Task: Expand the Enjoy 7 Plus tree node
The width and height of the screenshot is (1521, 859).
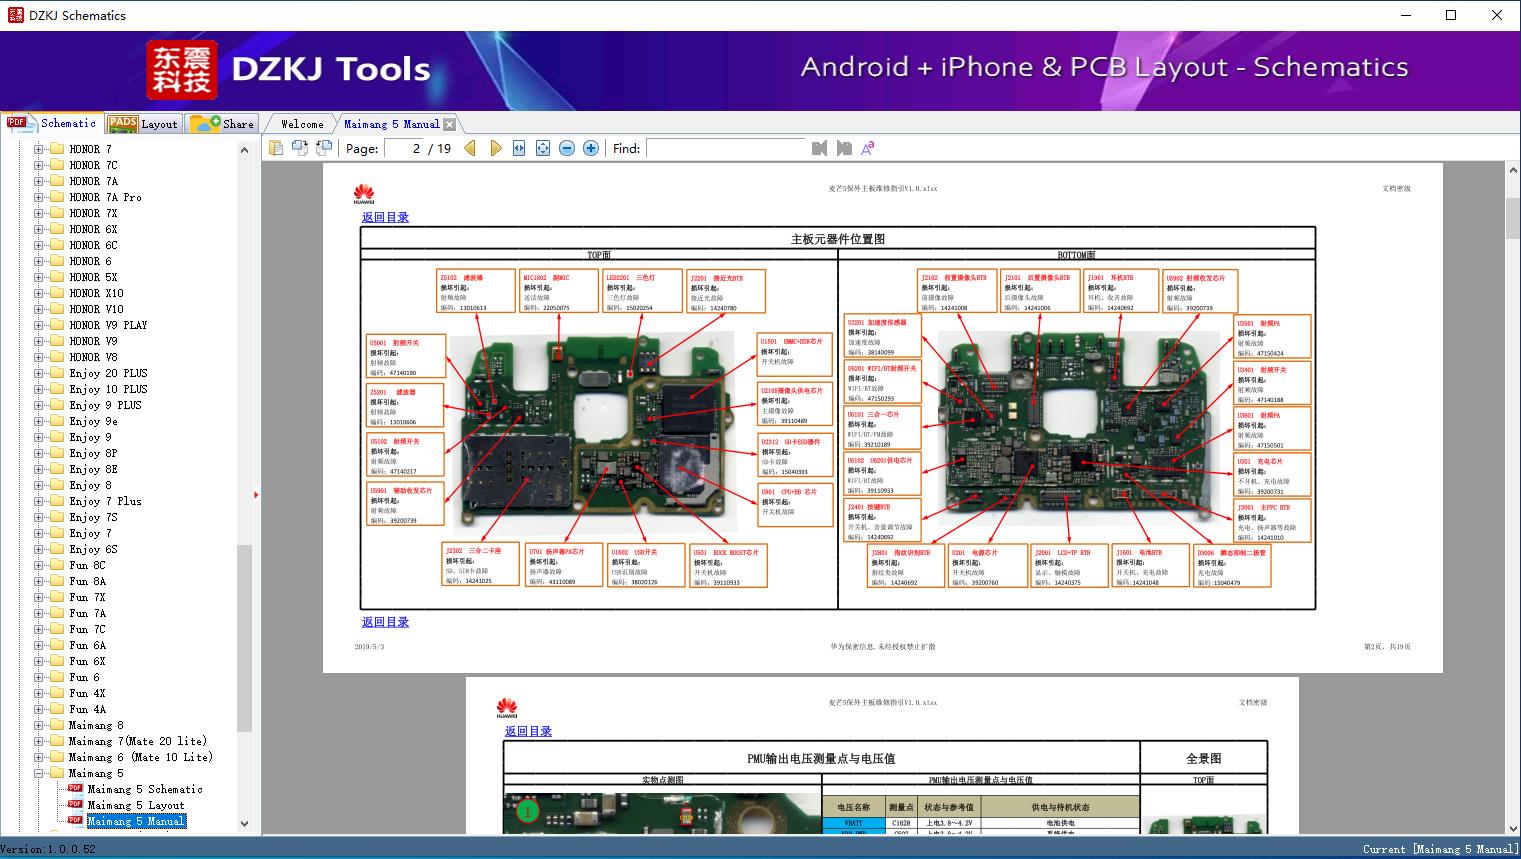Action: tap(39, 501)
